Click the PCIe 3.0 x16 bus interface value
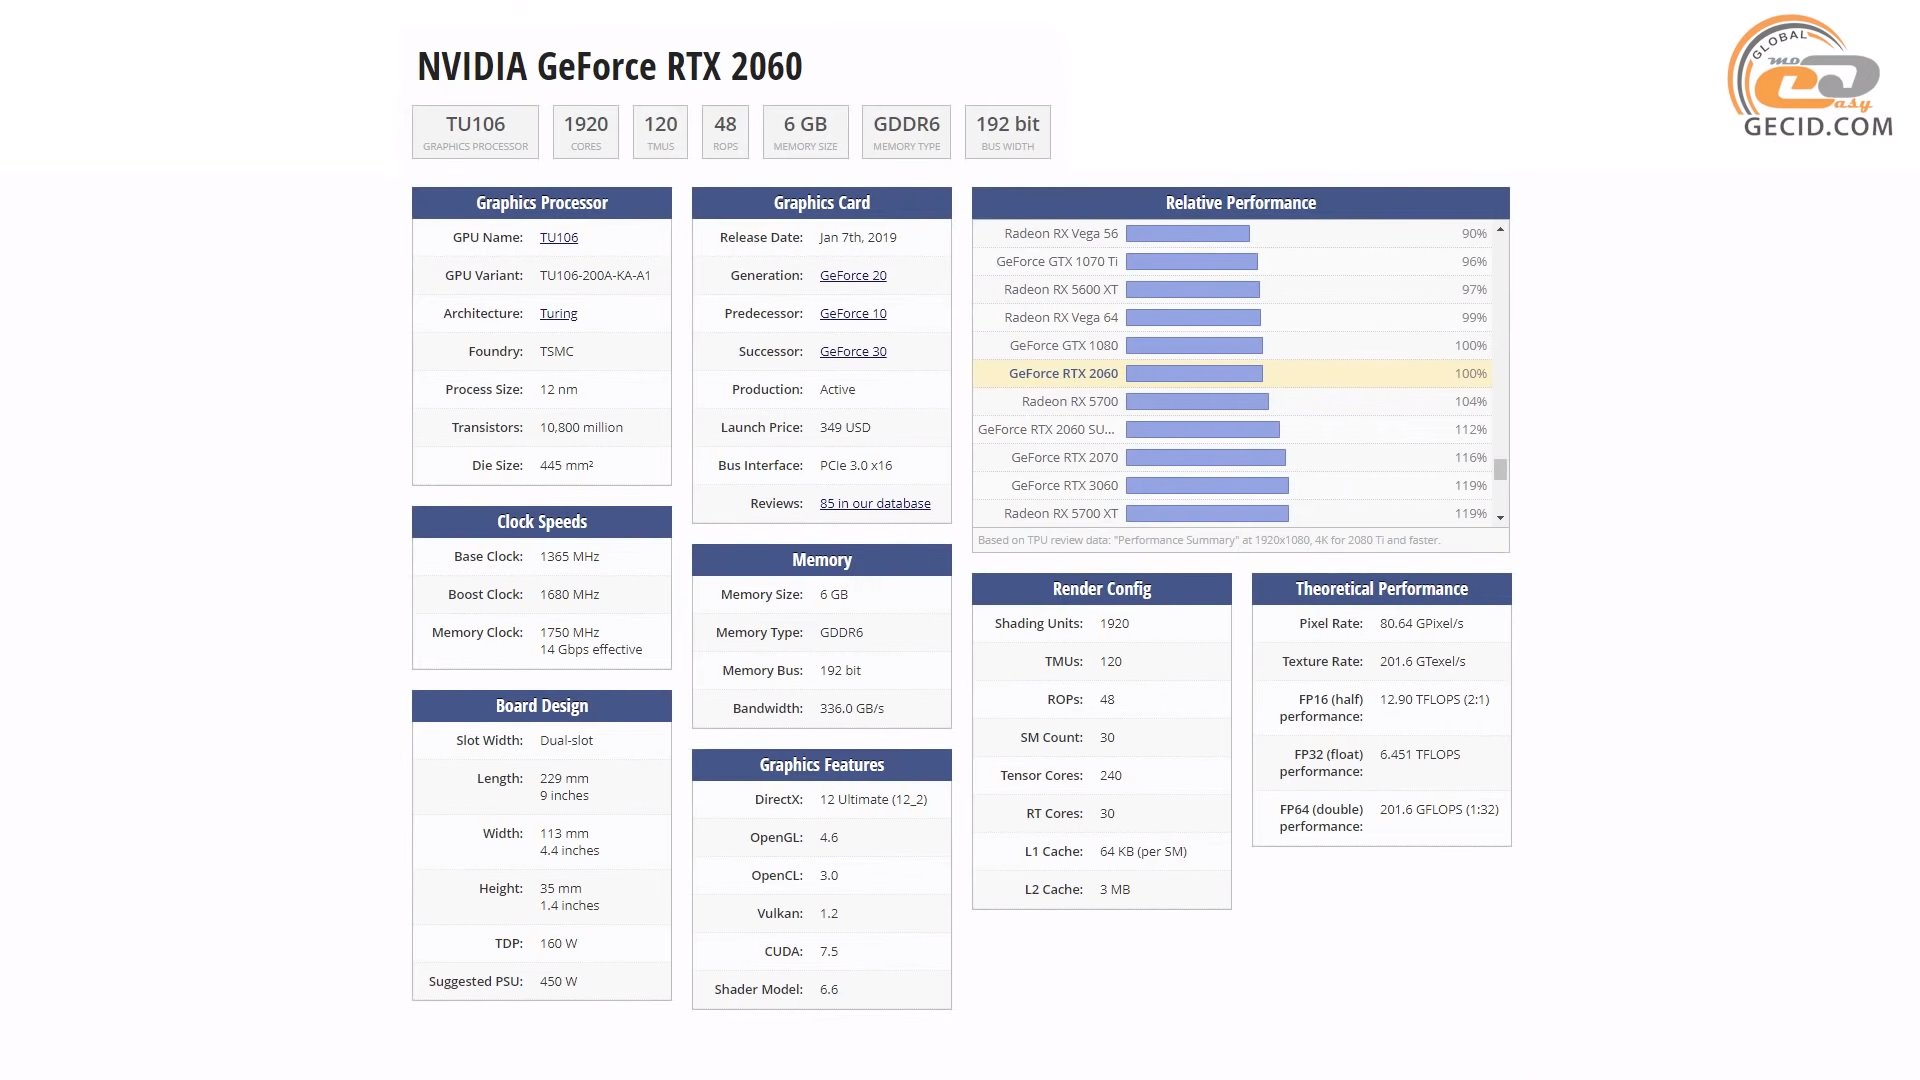This screenshot has width=1920, height=1080. pos(856,465)
